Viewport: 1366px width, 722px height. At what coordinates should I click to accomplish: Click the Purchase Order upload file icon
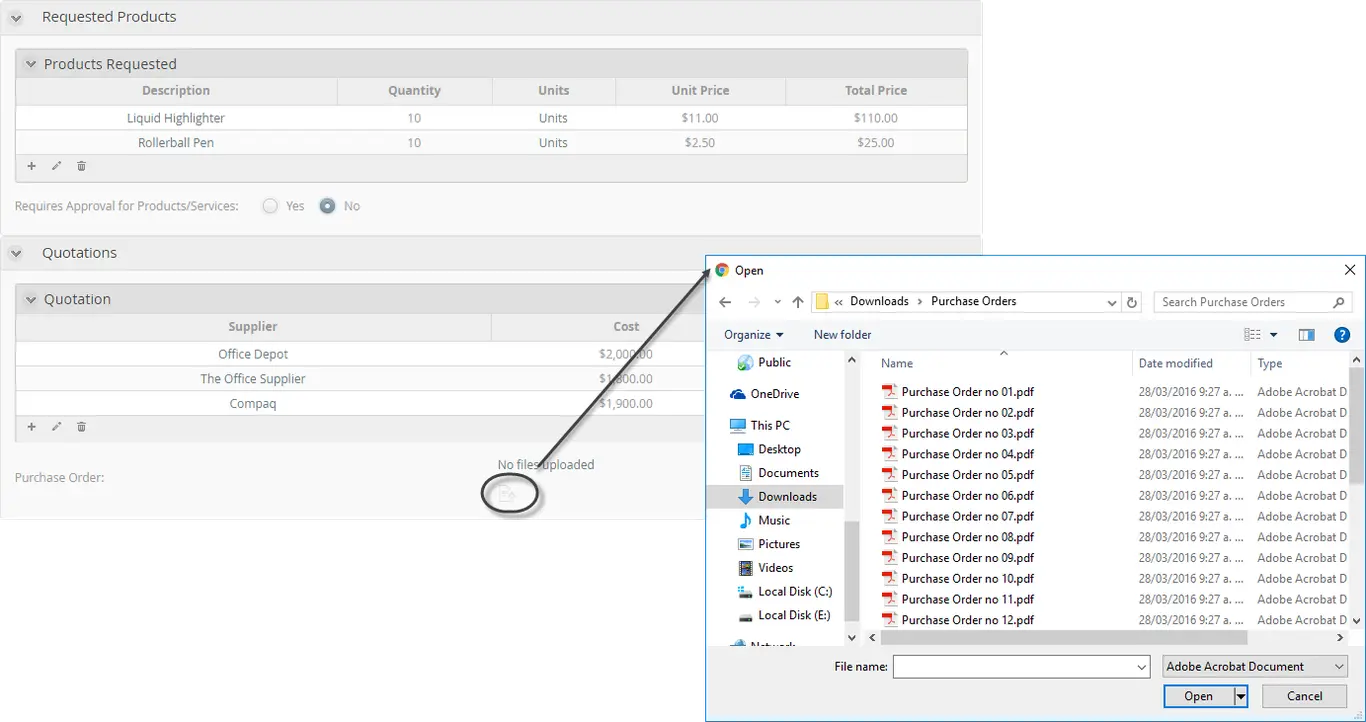[x=508, y=494]
